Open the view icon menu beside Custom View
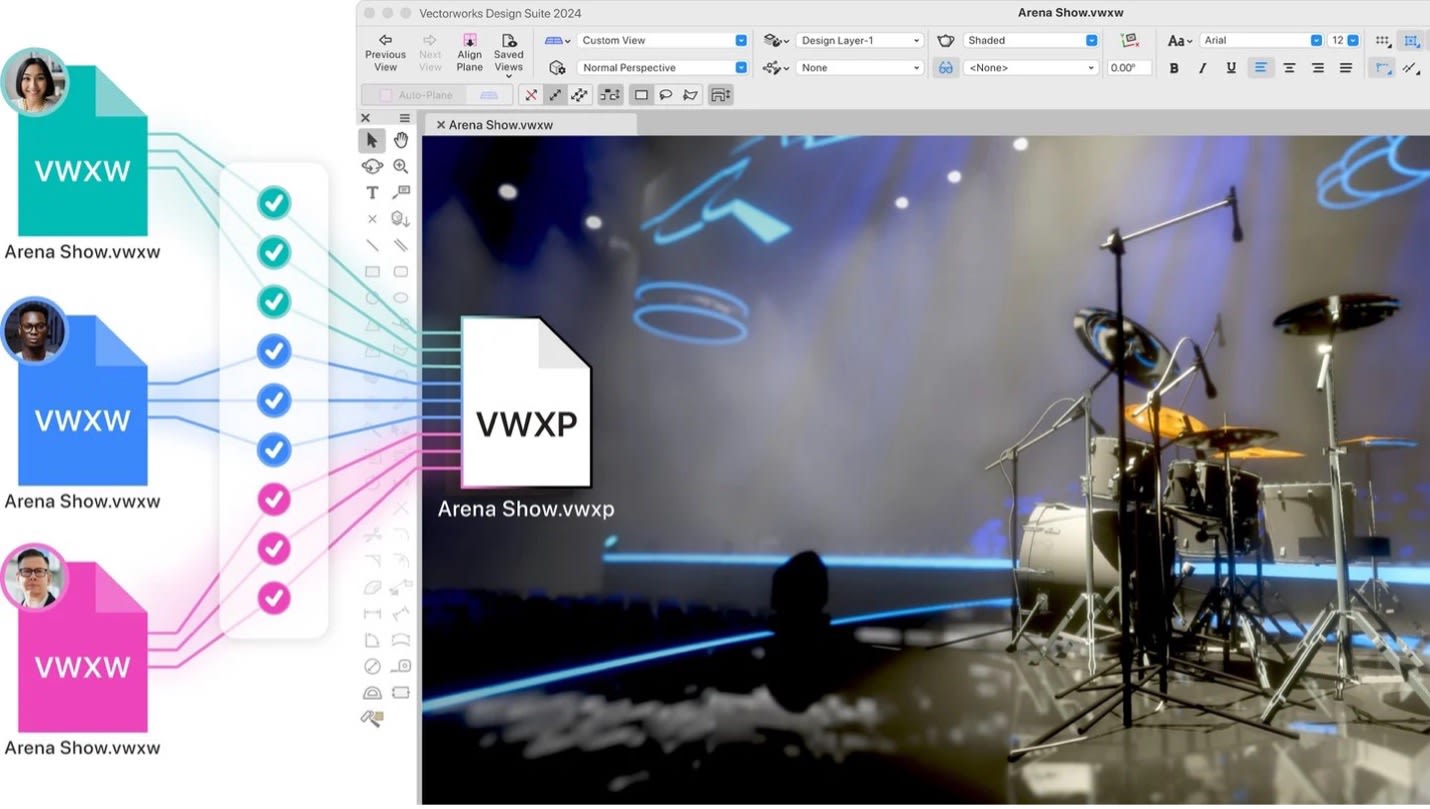The width and height of the screenshot is (1430, 809). click(x=557, y=40)
